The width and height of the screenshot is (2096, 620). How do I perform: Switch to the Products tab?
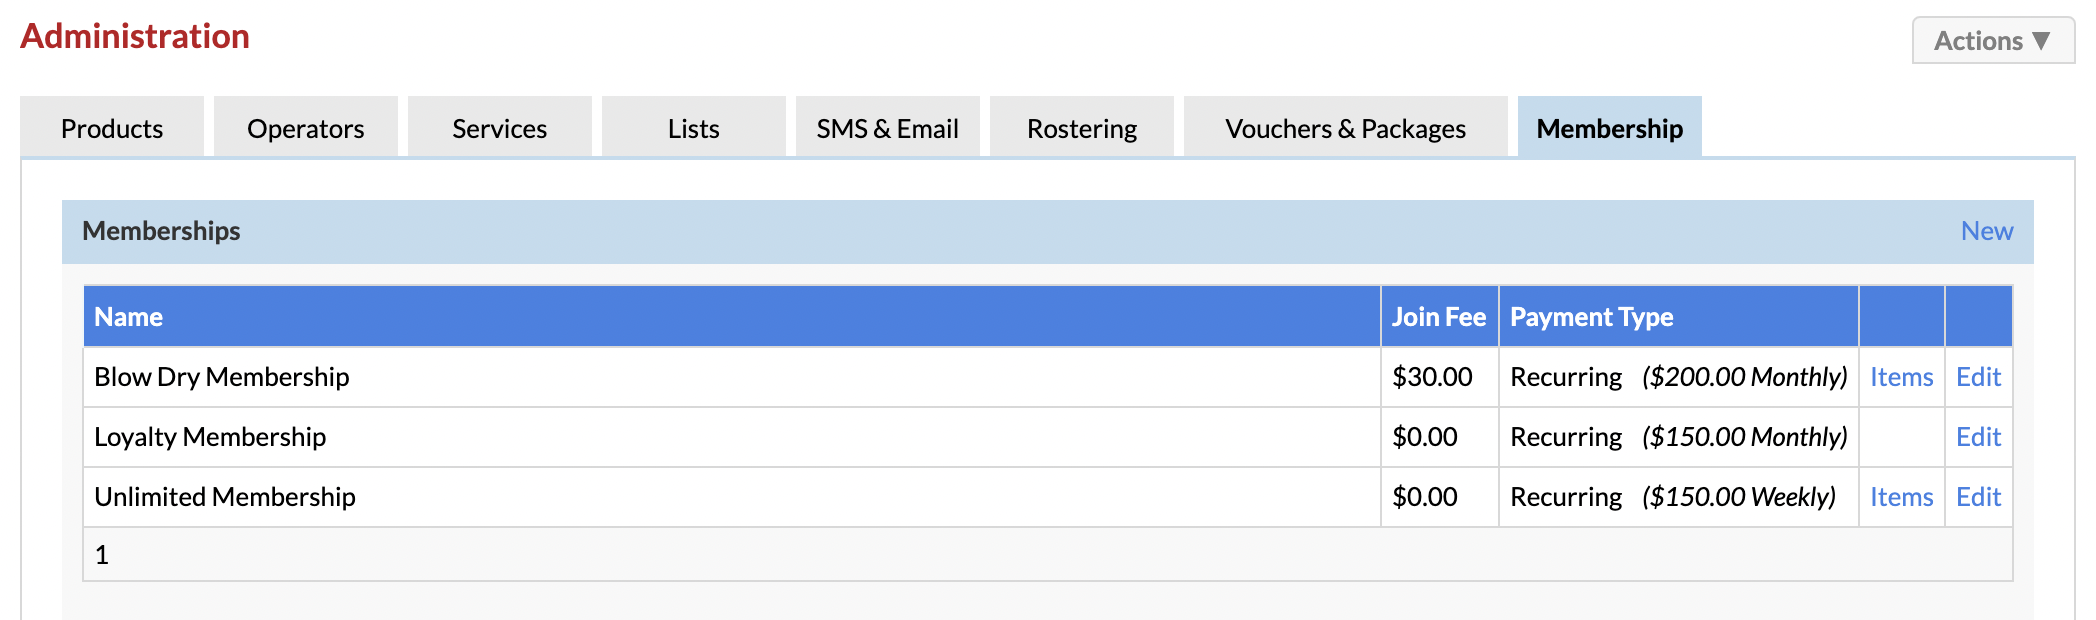(x=112, y=128)
